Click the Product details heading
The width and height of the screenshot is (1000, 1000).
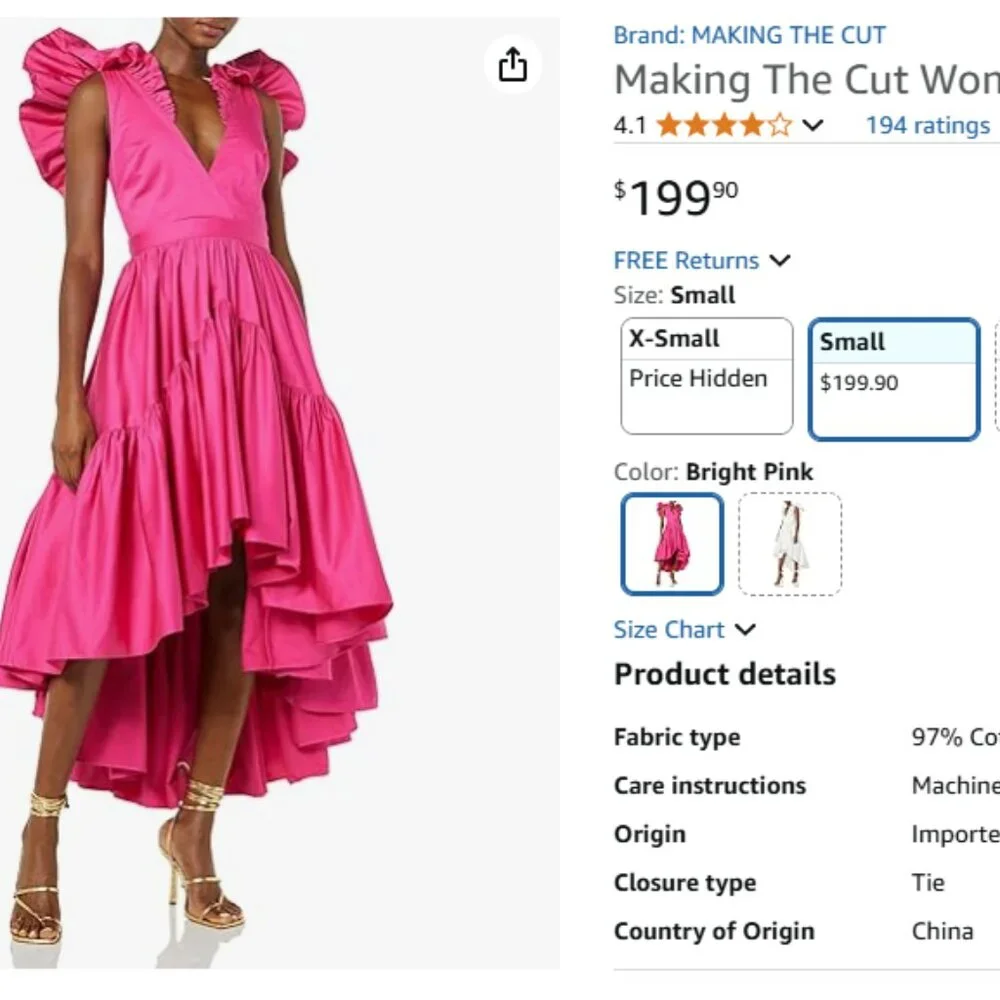pyautogui.click(x=724, y=674)
